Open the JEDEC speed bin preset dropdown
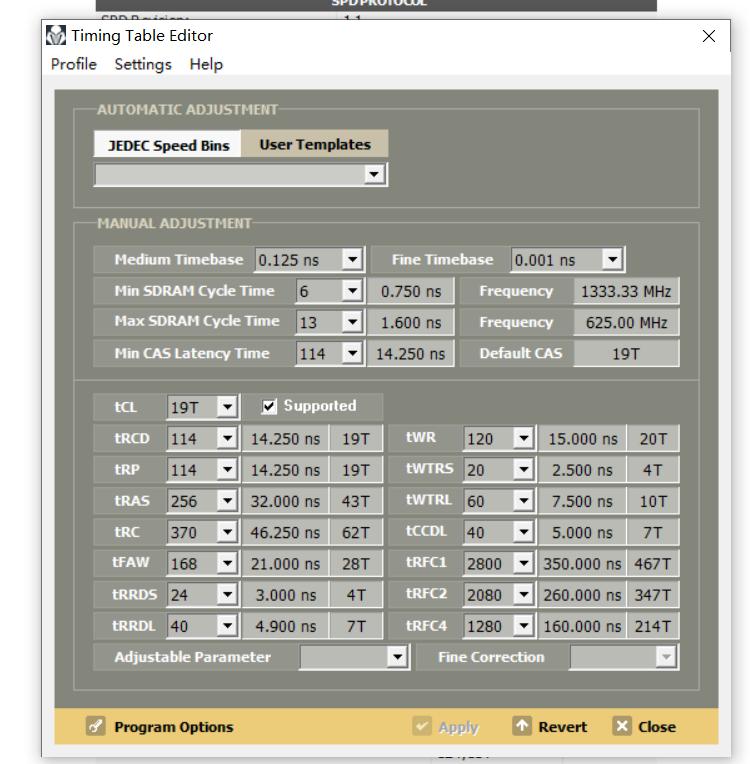The height and width of the screenshot is (764, 750). point(374,174)
